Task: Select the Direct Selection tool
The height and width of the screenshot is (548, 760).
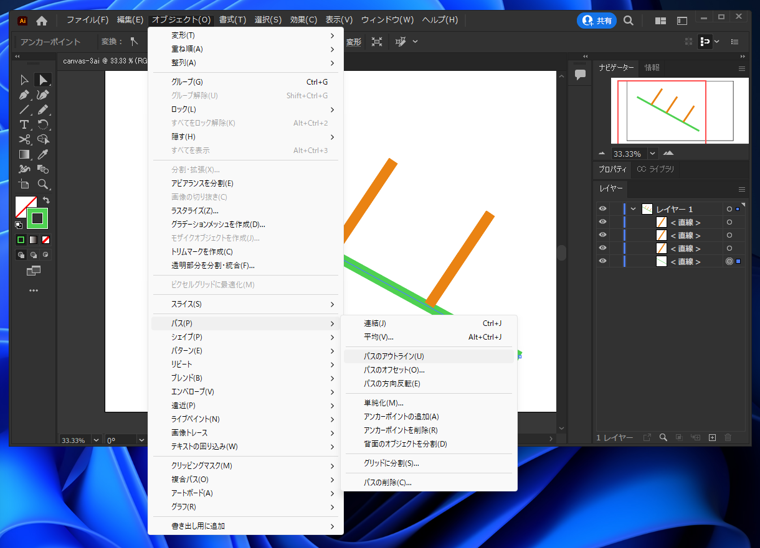Action: [43, 79]
